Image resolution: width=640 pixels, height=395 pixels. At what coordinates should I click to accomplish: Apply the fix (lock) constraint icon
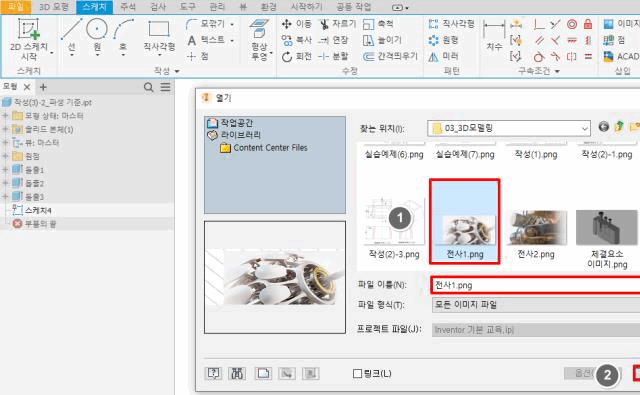click(588, 24)
